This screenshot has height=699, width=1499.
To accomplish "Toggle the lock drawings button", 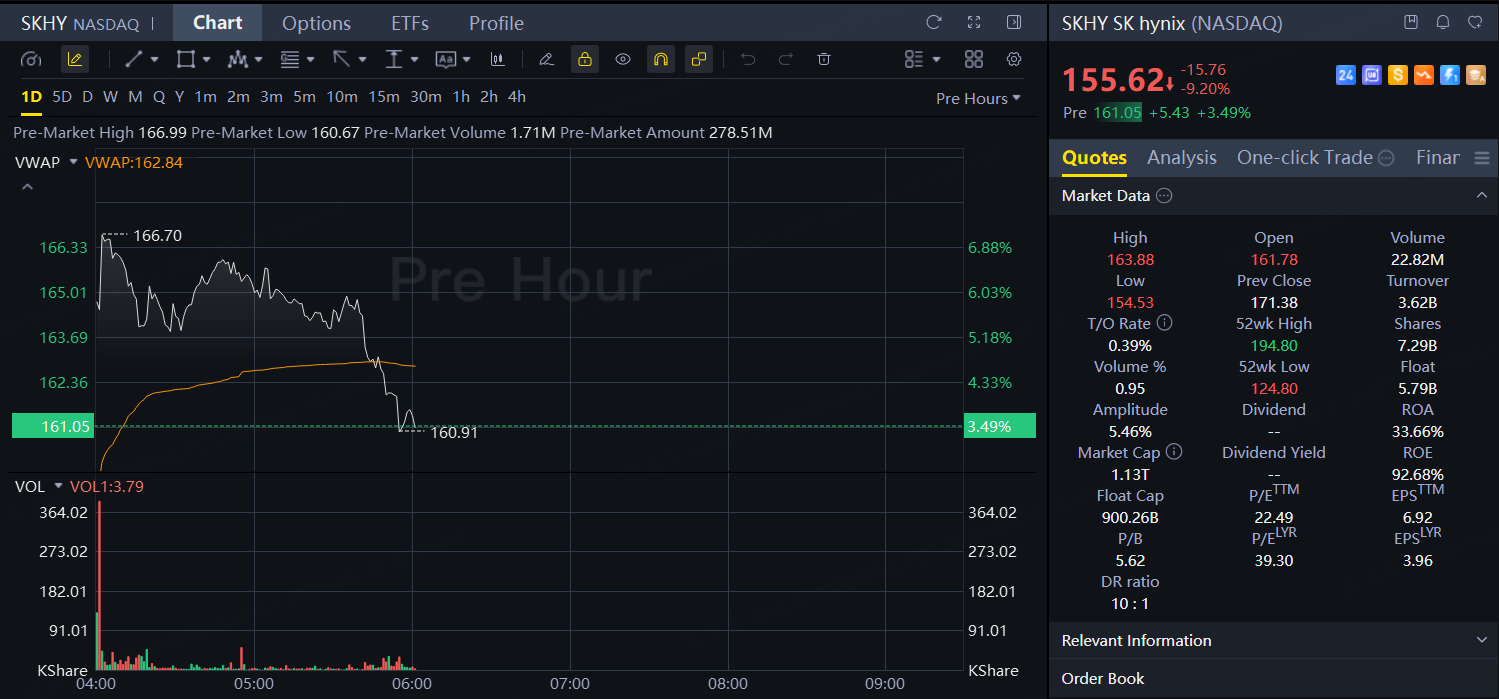I will pyautogui.click(x=585, y=59).
